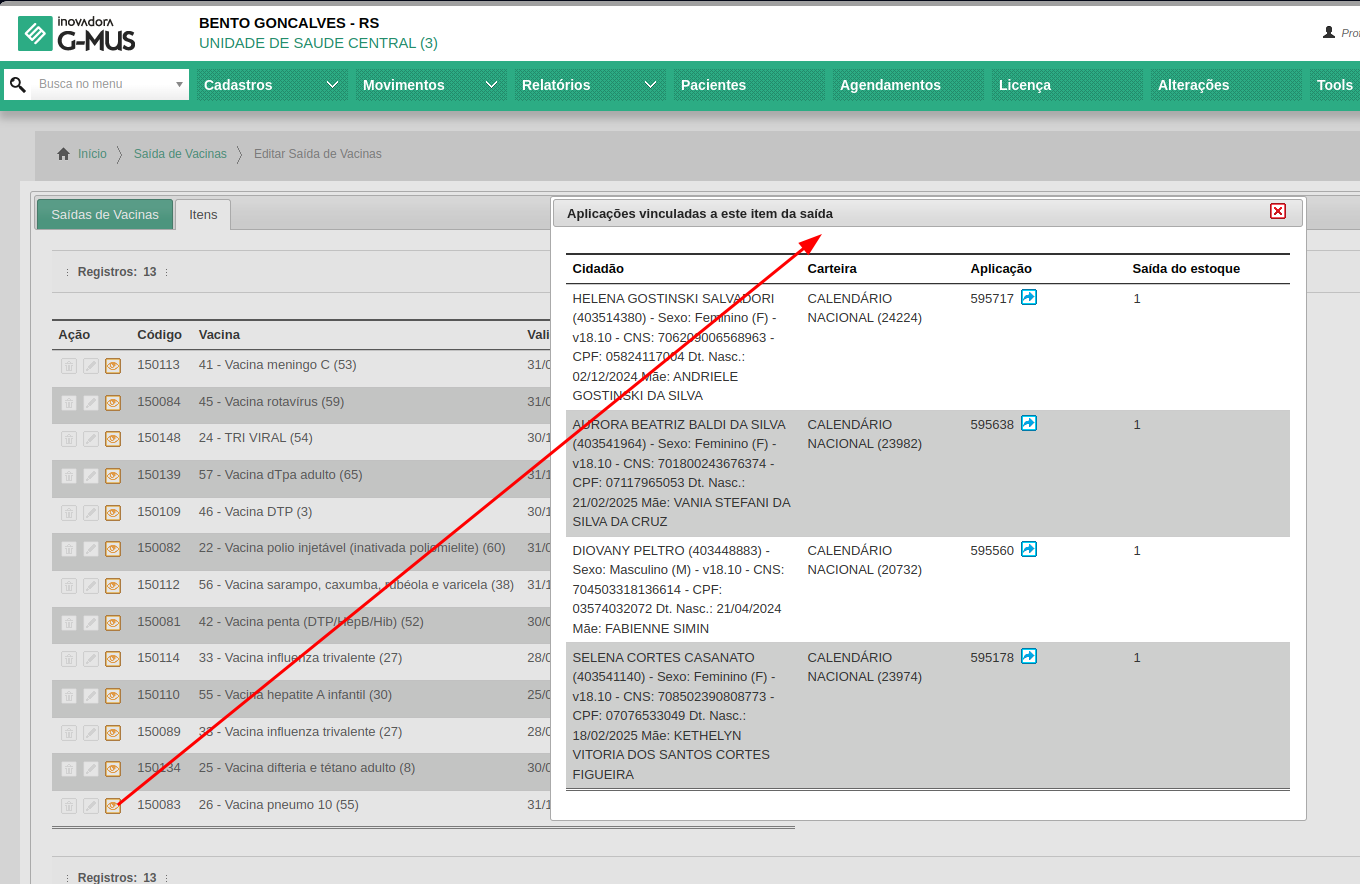Viewport: 1360px width, 884px height.
Task: Open application 595560 link icon
Action: (x=1029, y=549)
